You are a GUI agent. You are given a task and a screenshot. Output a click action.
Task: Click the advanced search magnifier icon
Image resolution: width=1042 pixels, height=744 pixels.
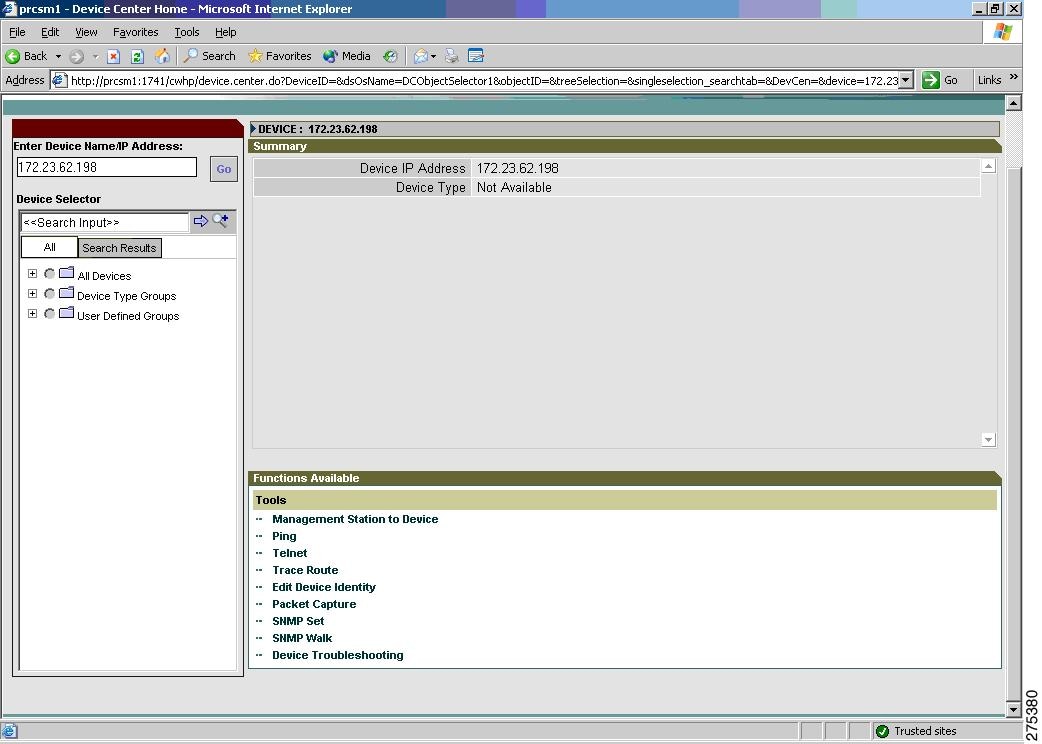(220, 221)
